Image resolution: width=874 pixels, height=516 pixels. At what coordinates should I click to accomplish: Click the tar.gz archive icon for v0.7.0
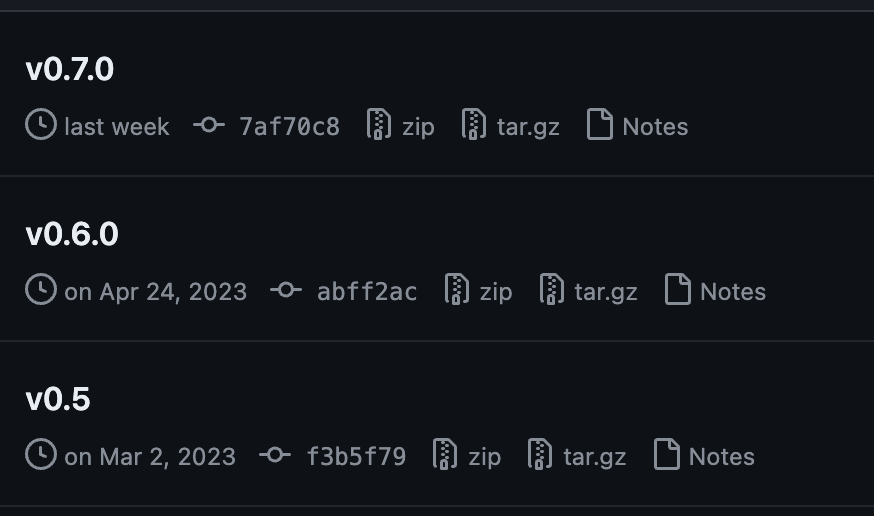[x=474, y=124]
